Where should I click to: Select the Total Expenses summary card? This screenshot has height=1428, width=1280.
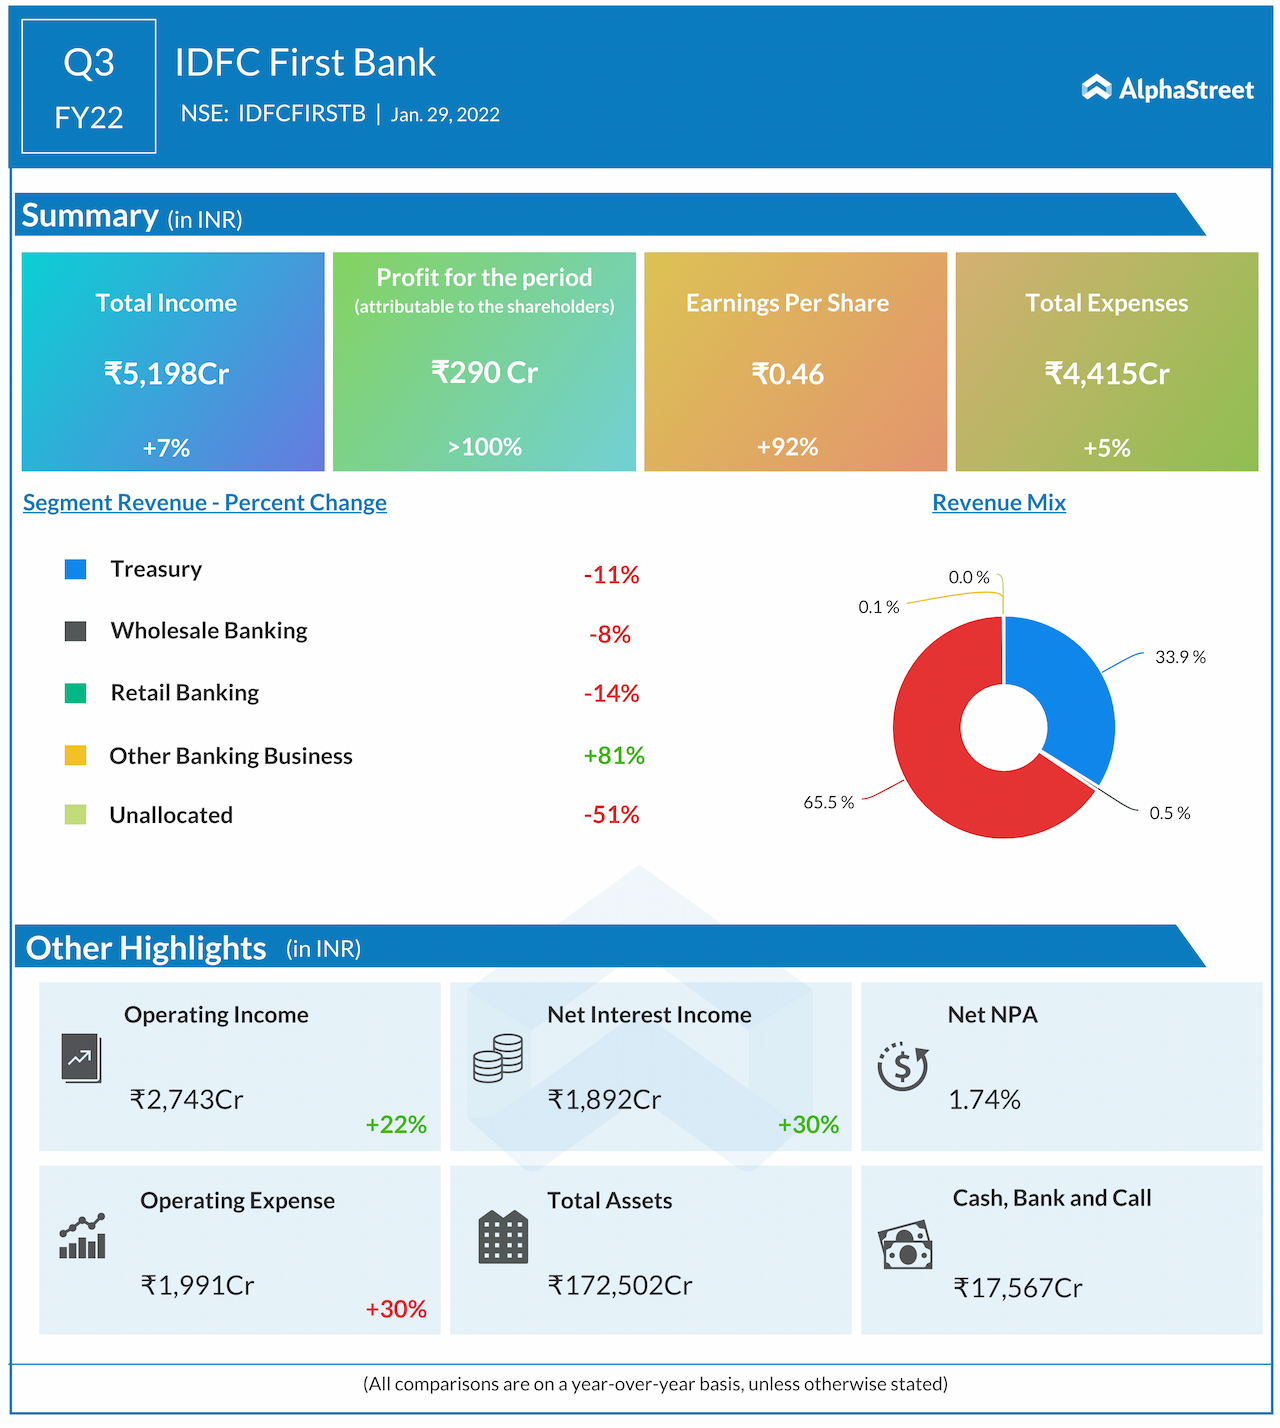pyautogui.click(x=1106, y=361)
